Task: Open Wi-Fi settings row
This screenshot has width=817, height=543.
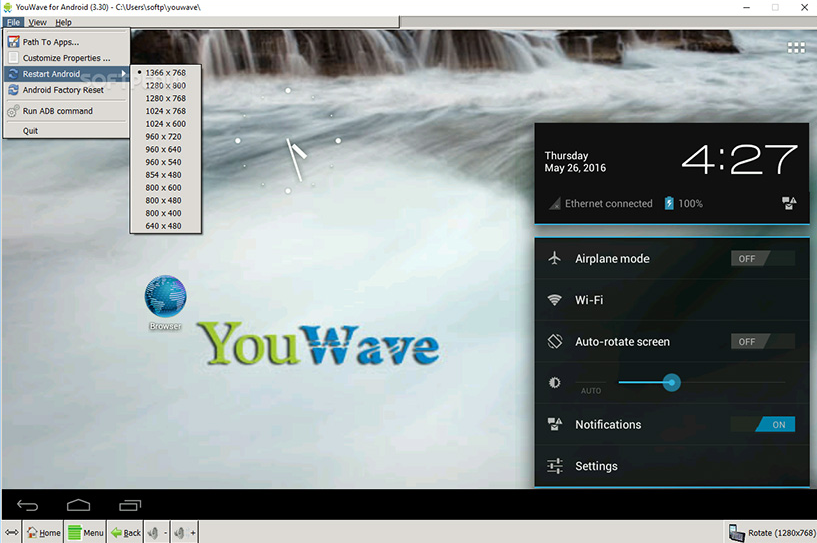Action: (672, 300)
